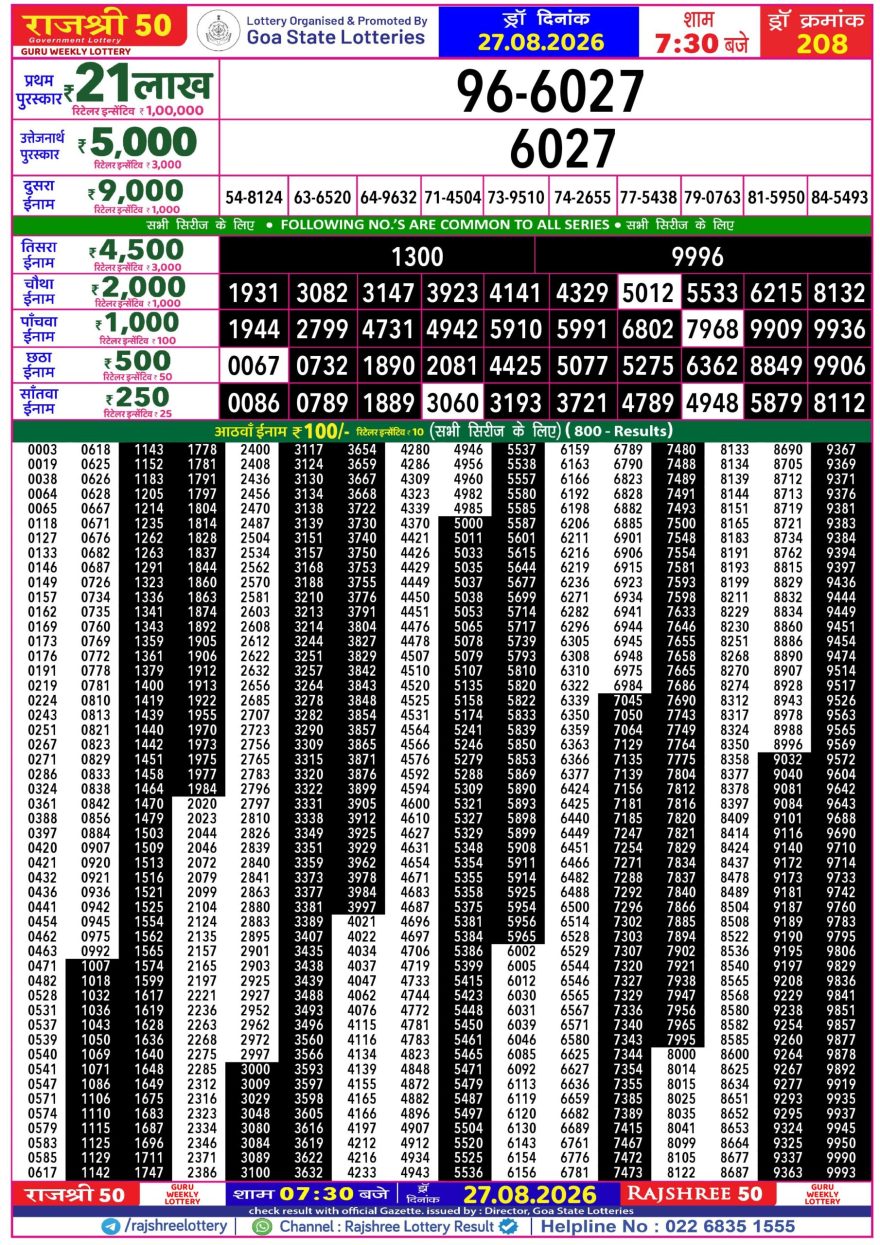880x1245 pixels.
Task: Select second prize number 54-8124
Action: coord(254,197)
